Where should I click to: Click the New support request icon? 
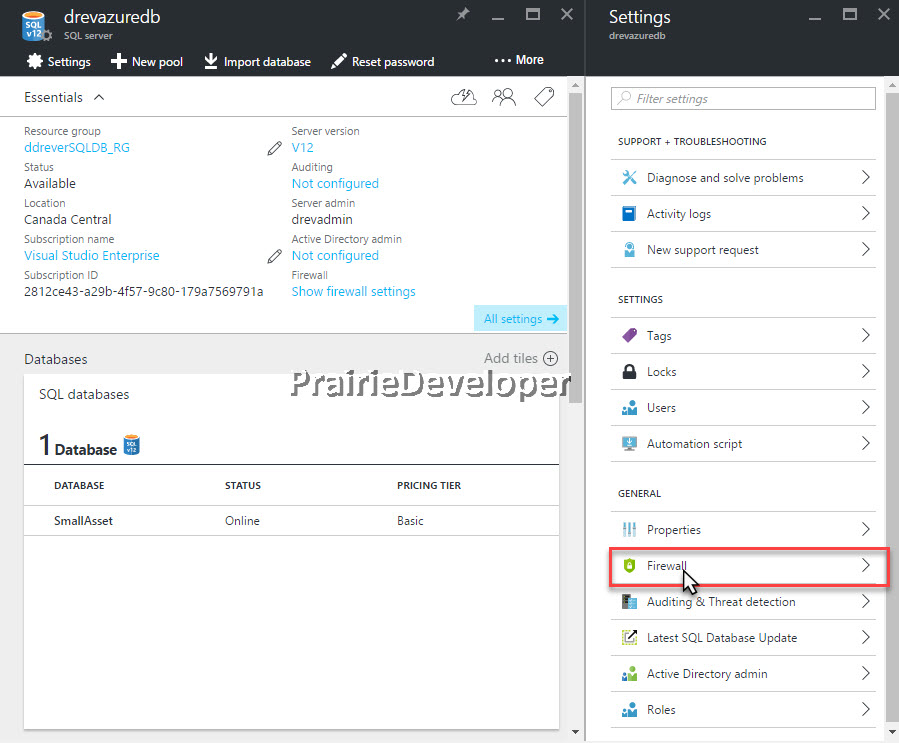(x=630, y=250)
